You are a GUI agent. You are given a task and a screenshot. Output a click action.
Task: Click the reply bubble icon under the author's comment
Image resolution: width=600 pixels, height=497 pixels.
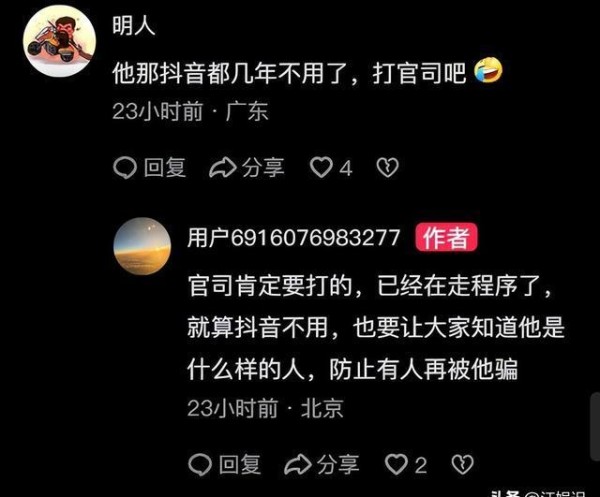(x=200, y=464)
